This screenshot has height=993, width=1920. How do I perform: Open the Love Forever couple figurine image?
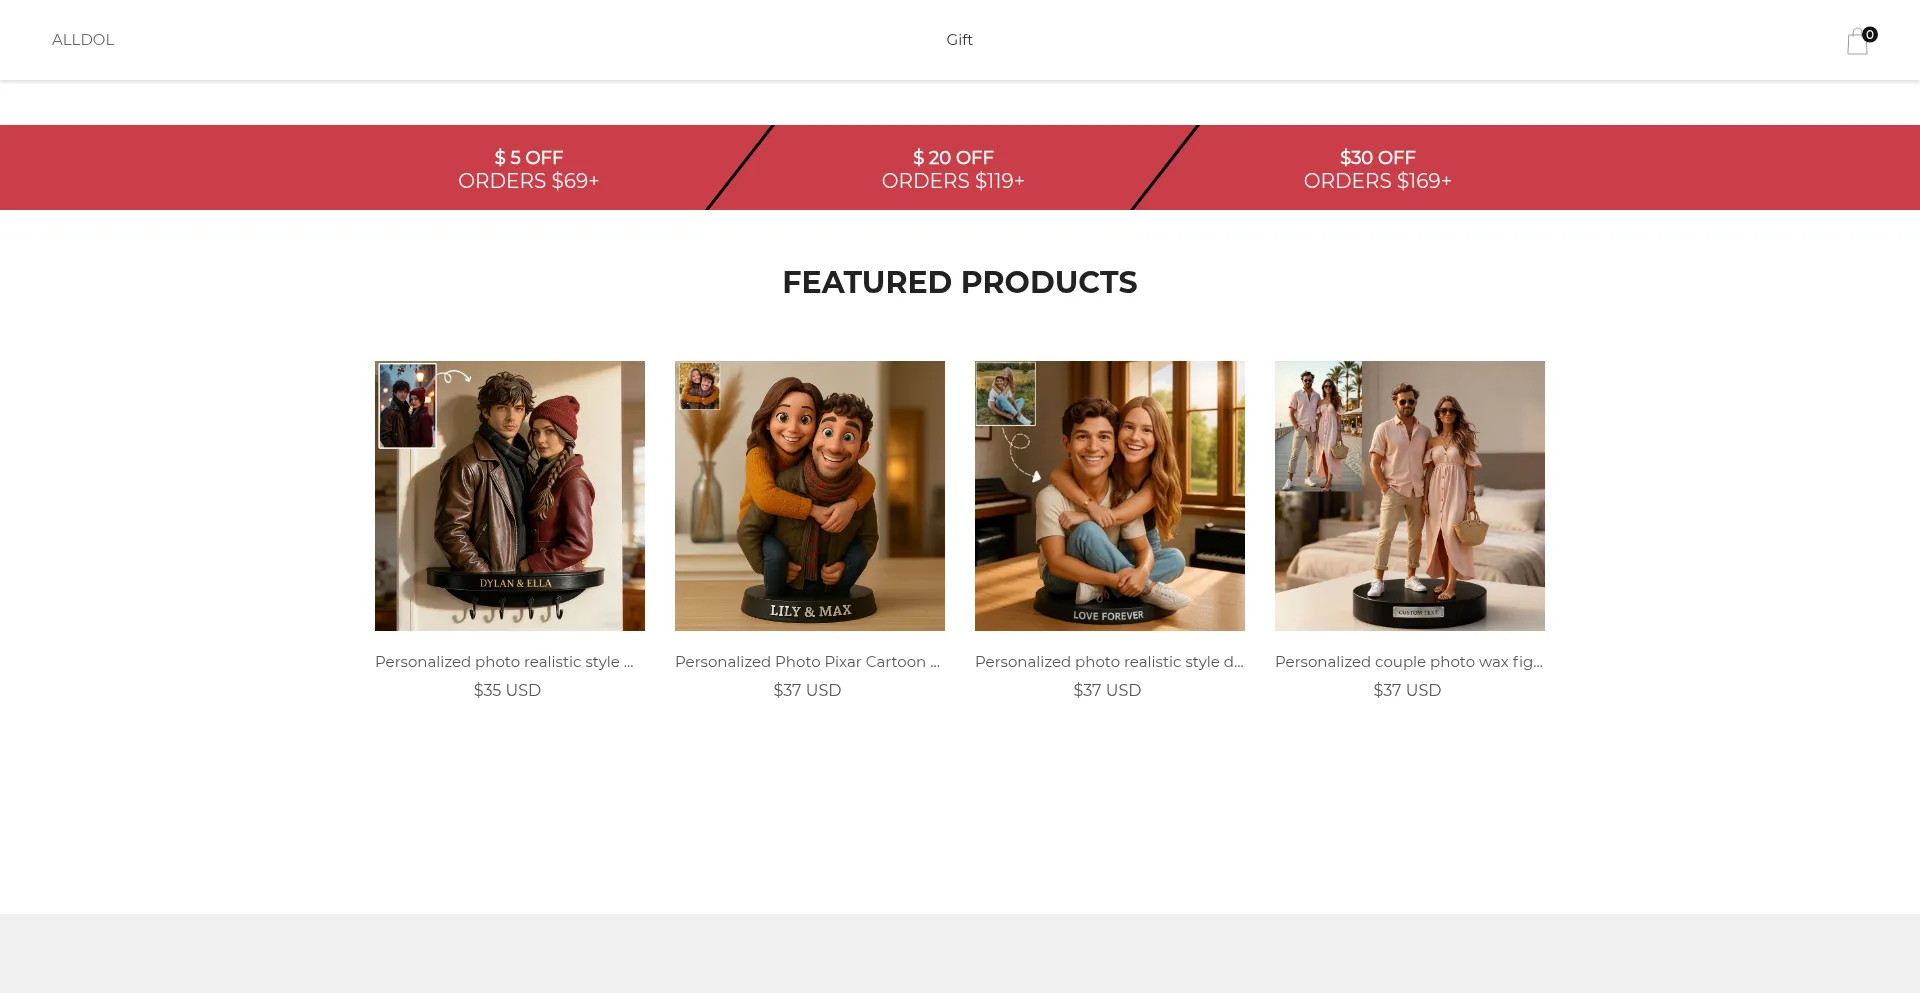[1110, 496]
